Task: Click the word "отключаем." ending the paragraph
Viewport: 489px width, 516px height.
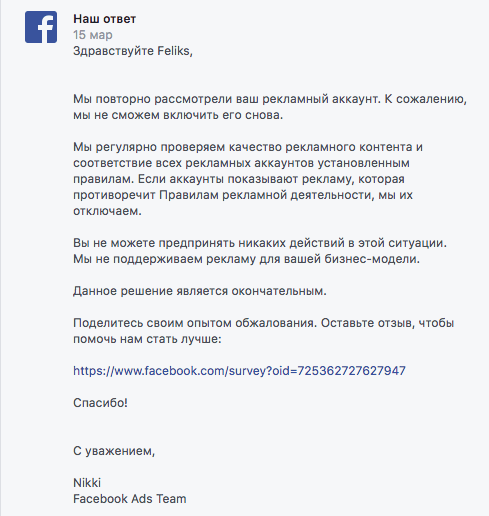Action: point(107,211)
